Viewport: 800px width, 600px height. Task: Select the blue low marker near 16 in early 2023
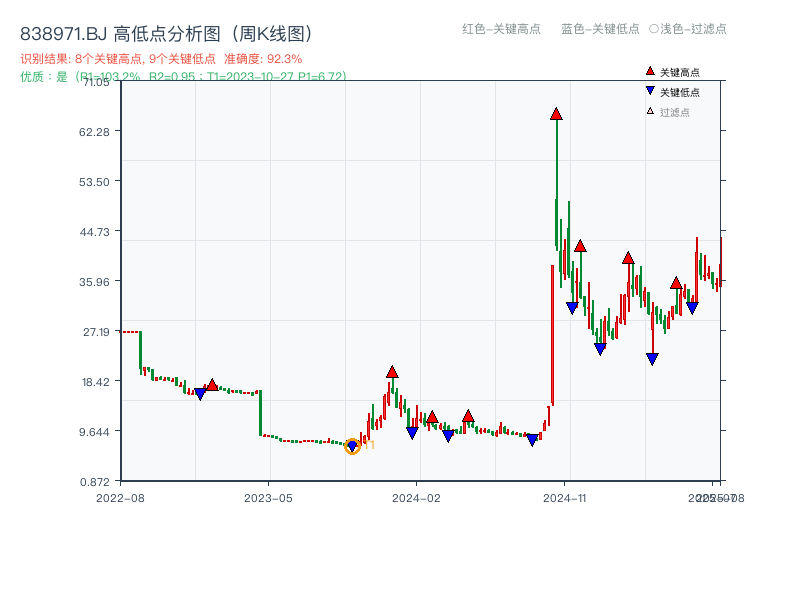click(x=200, y=394)
